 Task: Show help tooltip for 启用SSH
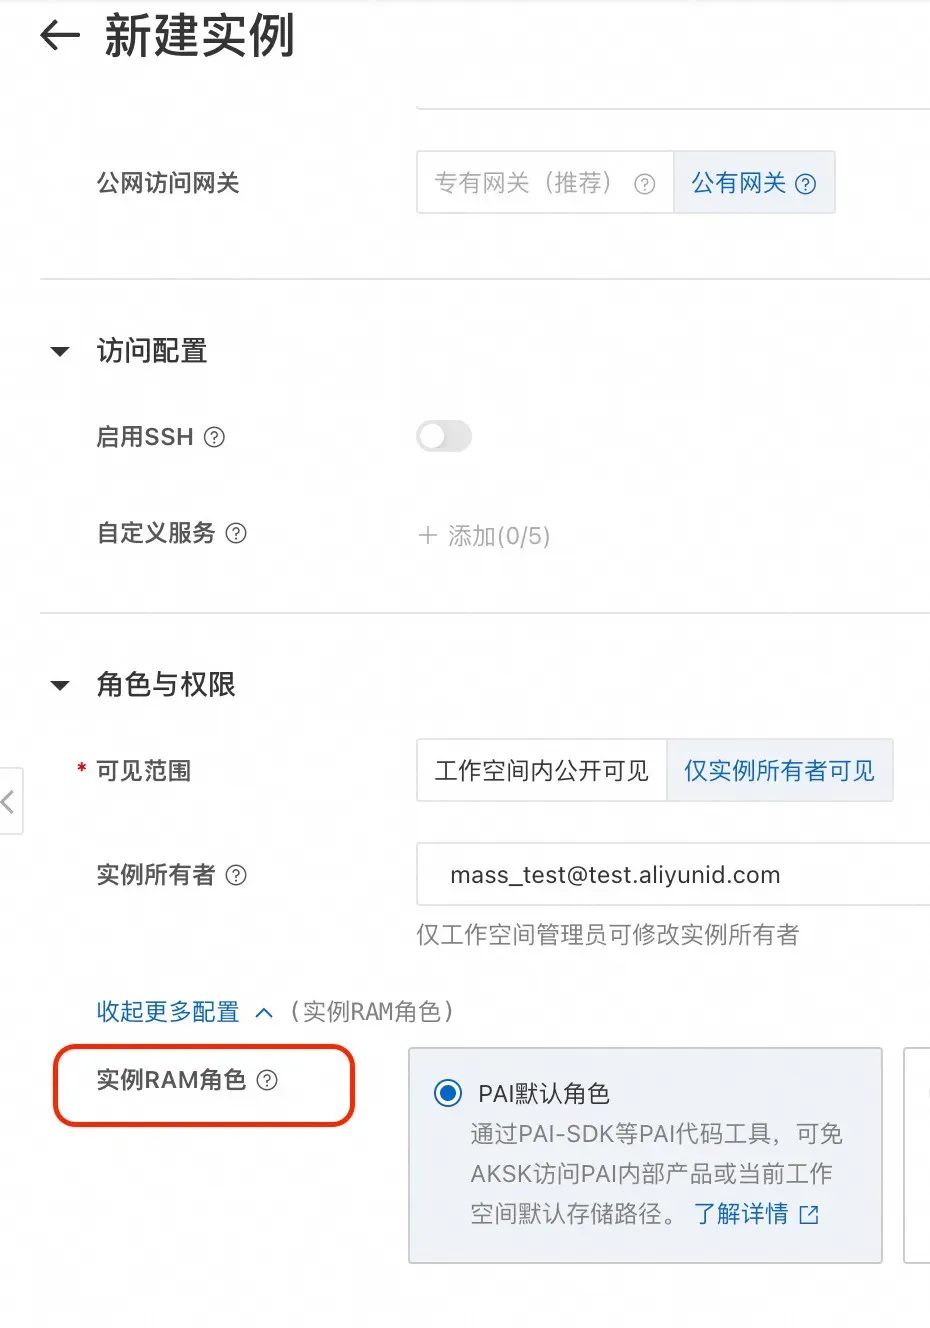[x=214, y=437]
